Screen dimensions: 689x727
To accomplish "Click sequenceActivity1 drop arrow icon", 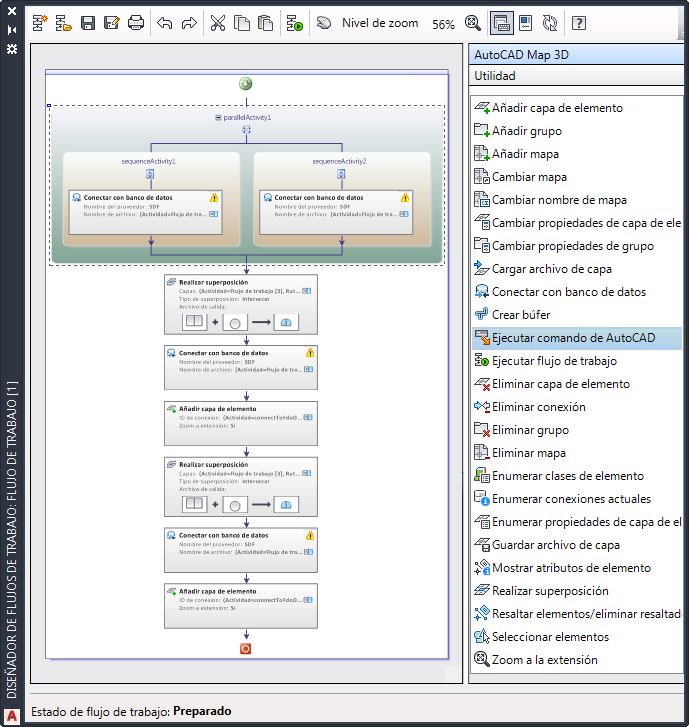I will click(150, 174).
